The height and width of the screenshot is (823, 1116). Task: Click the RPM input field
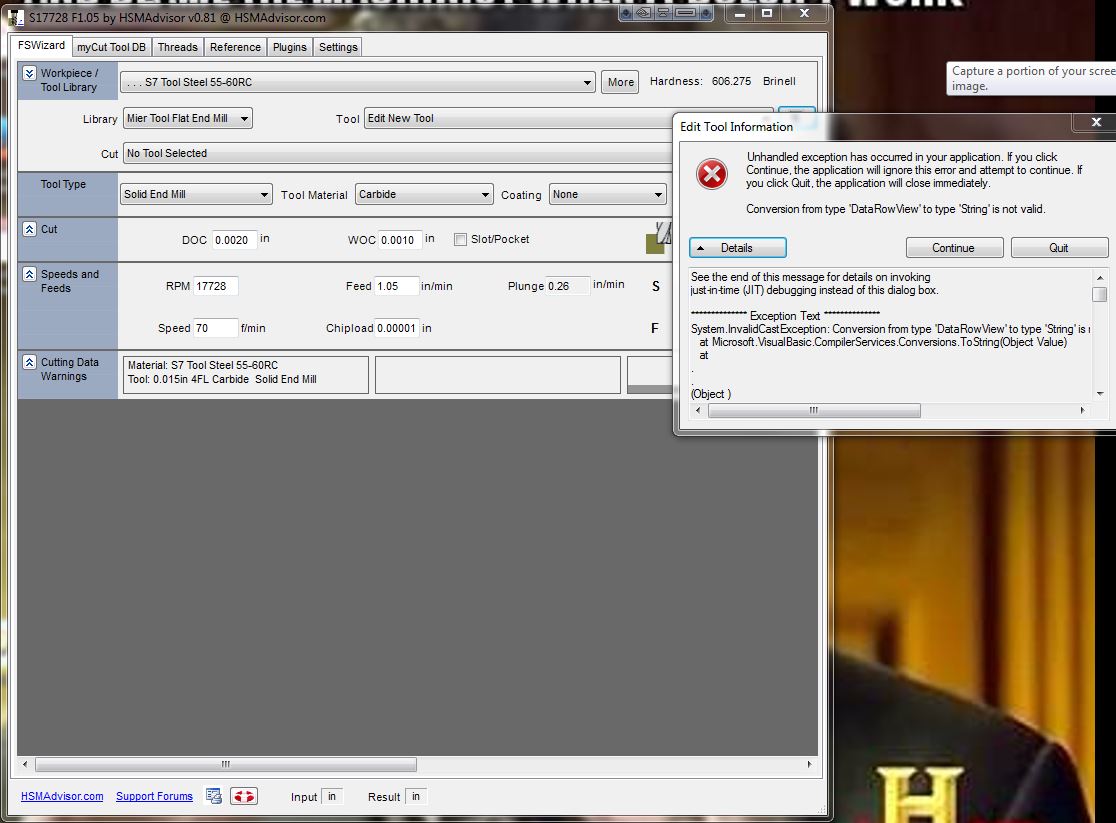click(216, 286)
